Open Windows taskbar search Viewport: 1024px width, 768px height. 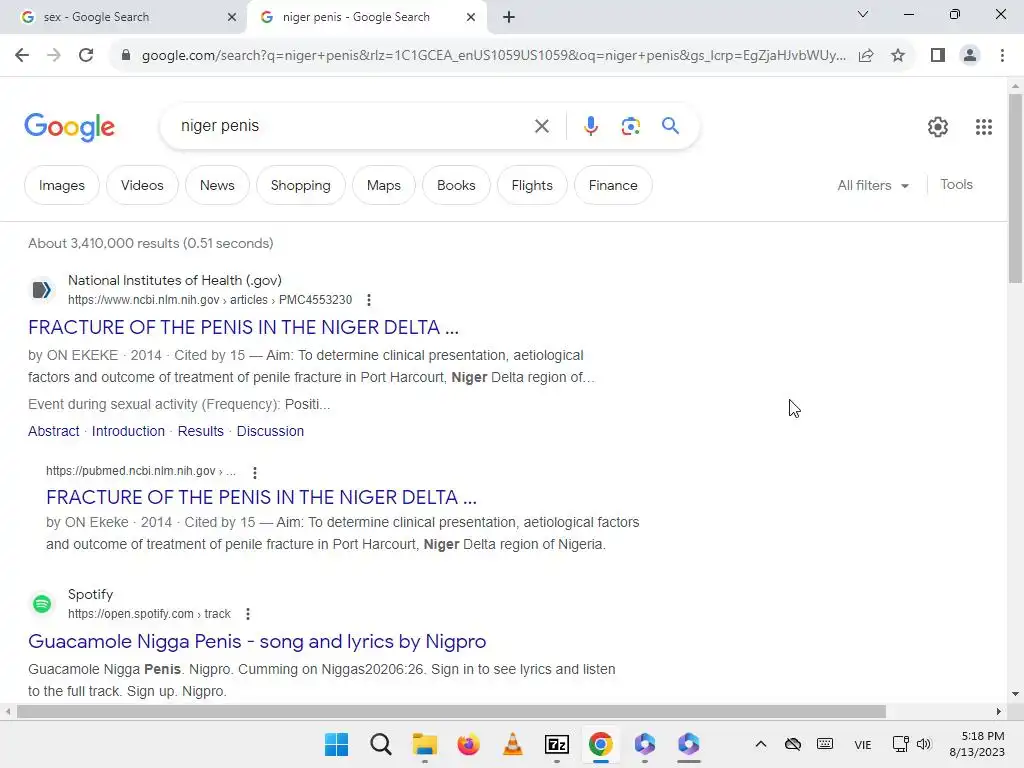click(x=381, y=744)
